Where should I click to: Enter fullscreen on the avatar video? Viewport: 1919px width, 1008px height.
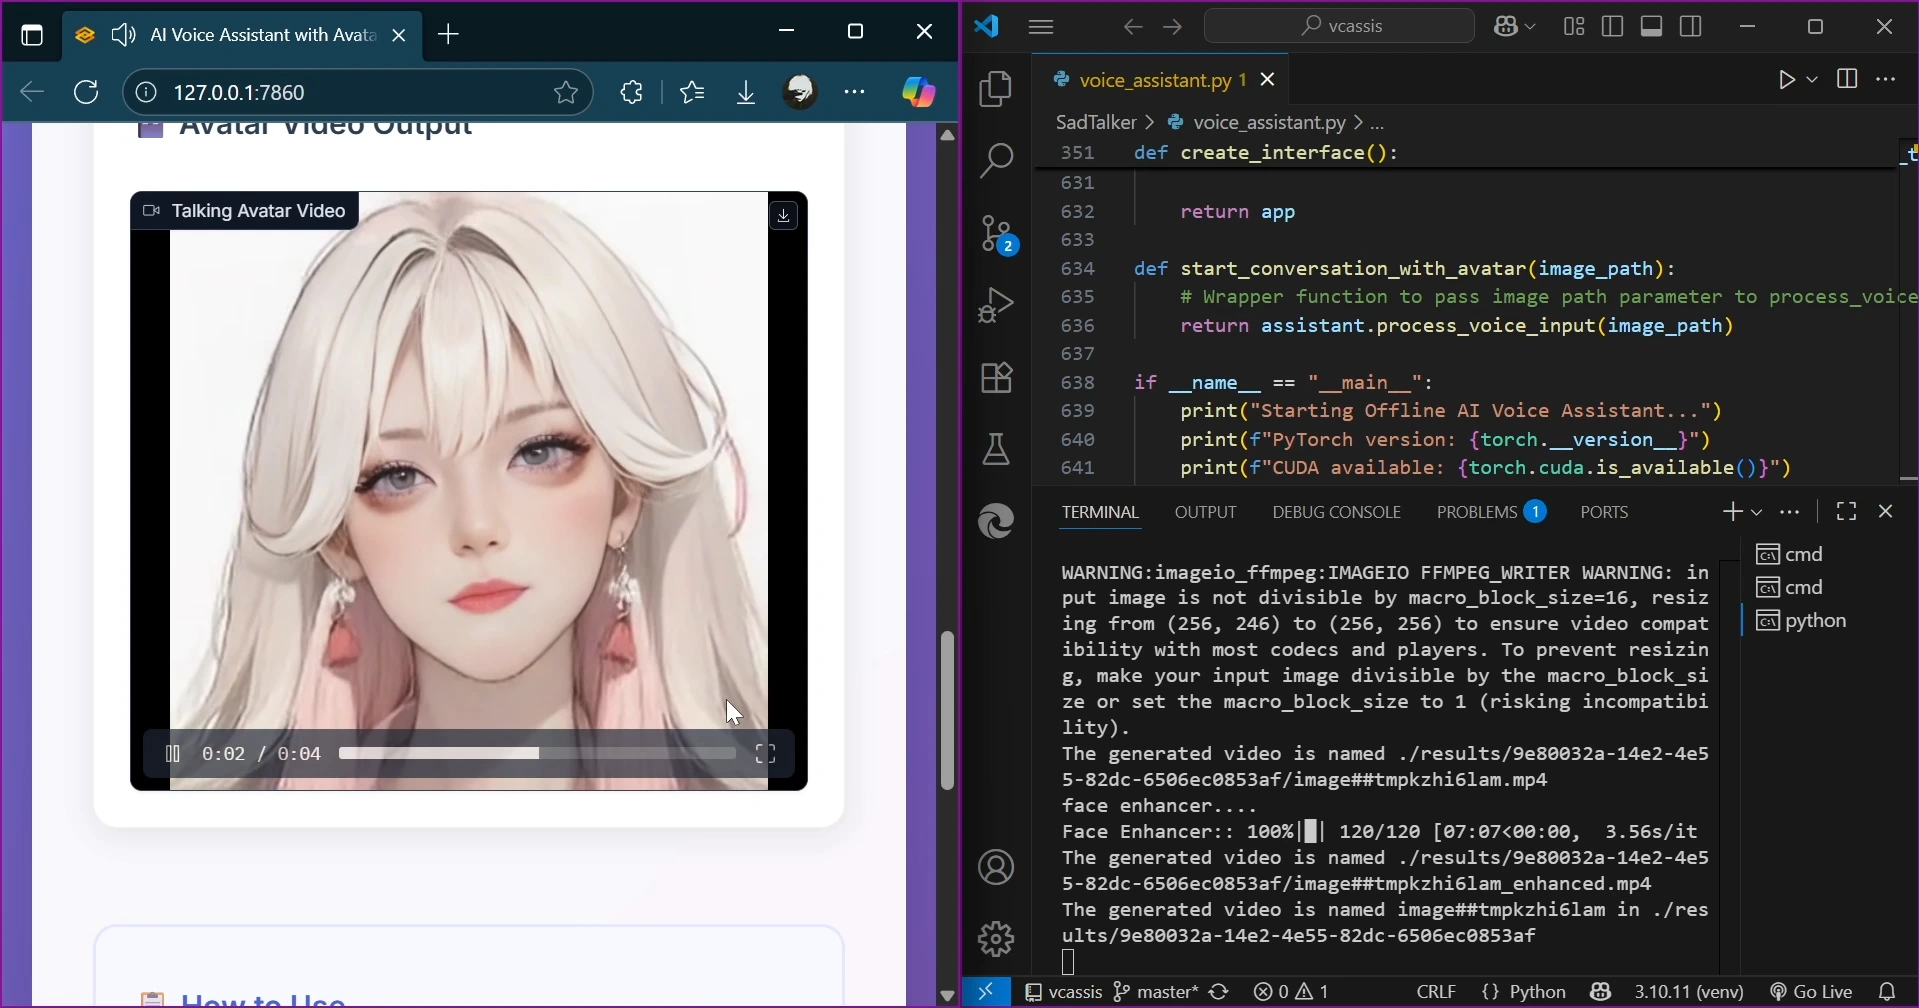[x=766, y=754]
